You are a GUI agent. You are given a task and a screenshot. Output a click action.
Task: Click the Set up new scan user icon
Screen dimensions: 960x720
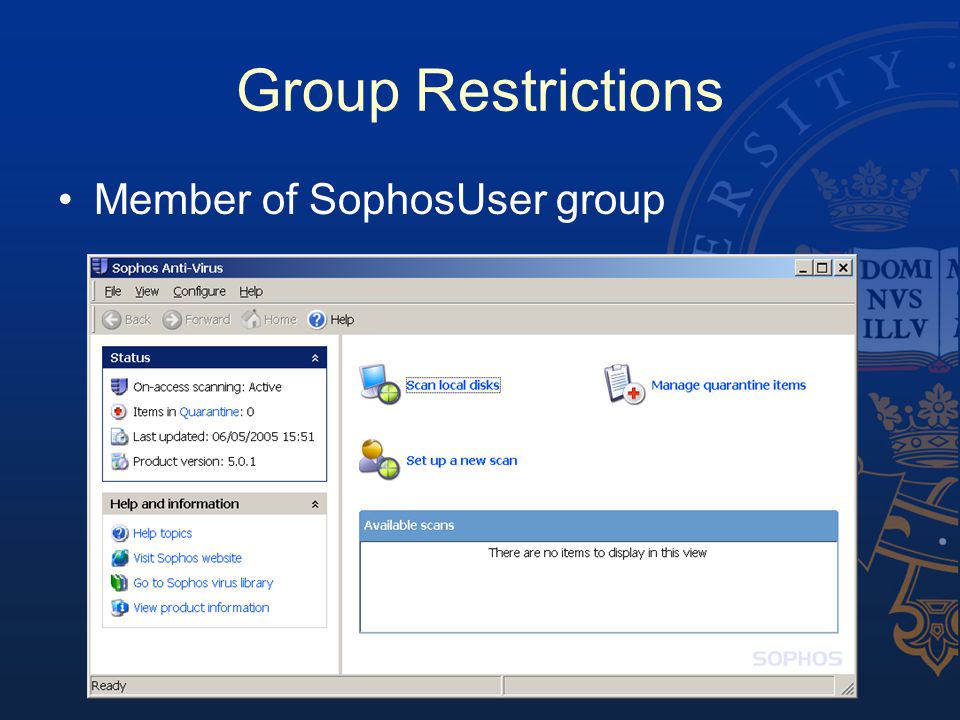coord(380,459)
